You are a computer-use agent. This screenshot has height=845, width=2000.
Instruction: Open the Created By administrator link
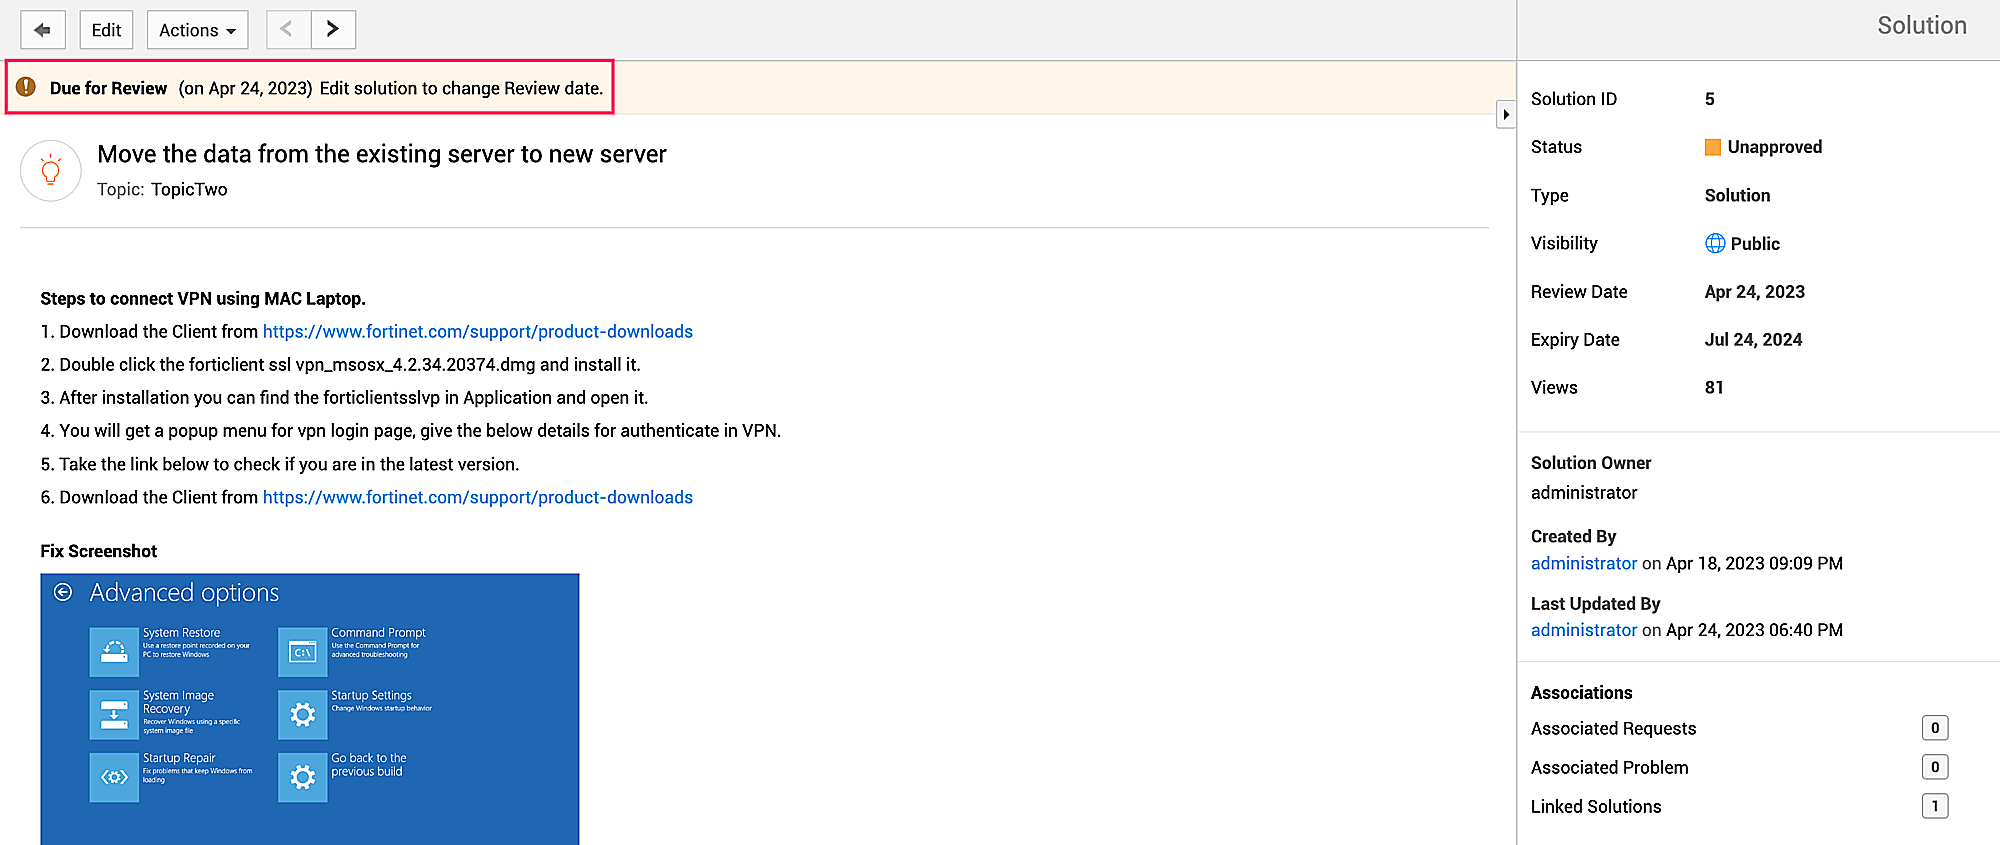click(1583, 563)
